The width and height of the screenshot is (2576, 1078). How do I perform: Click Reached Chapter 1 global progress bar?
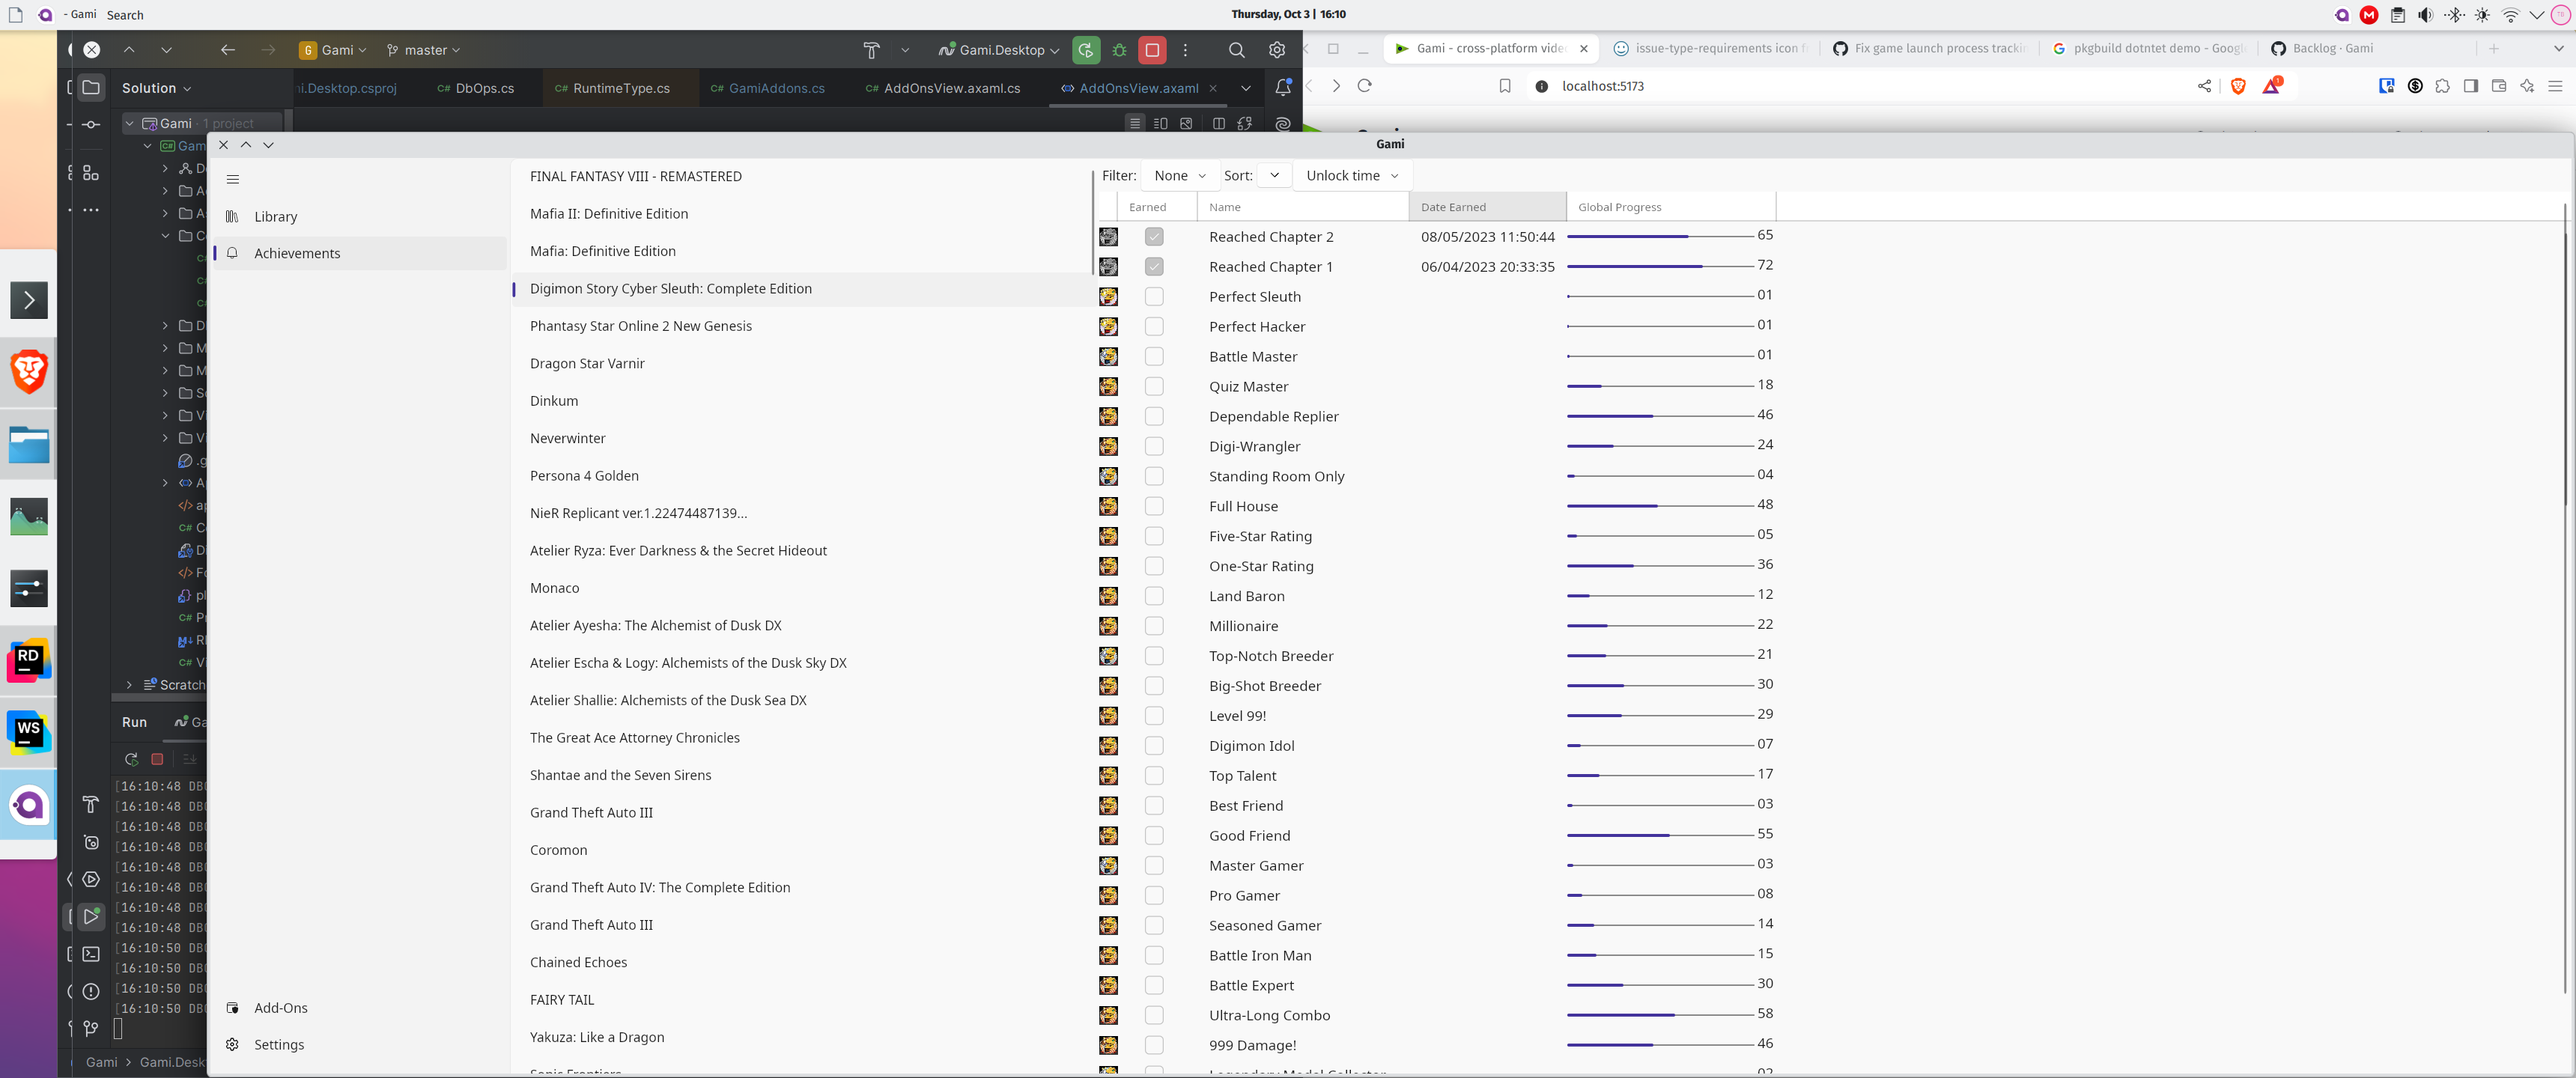[x=1659, y=267]
